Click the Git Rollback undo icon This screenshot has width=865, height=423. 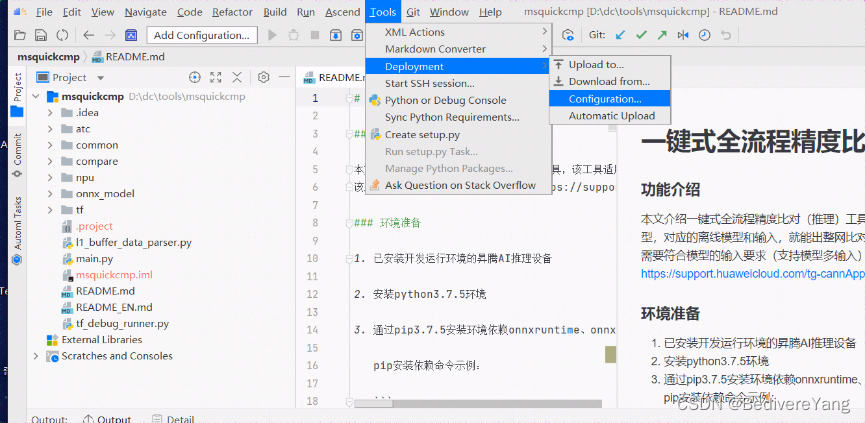(x=726, y=35)
